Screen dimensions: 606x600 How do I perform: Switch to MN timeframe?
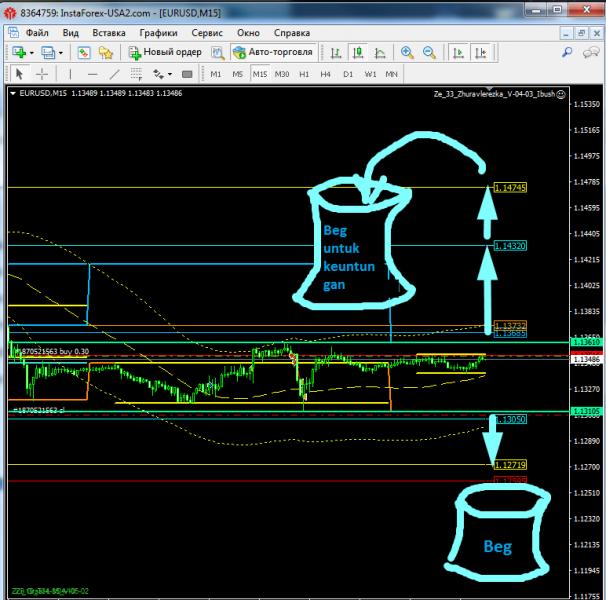coord(392,74)
